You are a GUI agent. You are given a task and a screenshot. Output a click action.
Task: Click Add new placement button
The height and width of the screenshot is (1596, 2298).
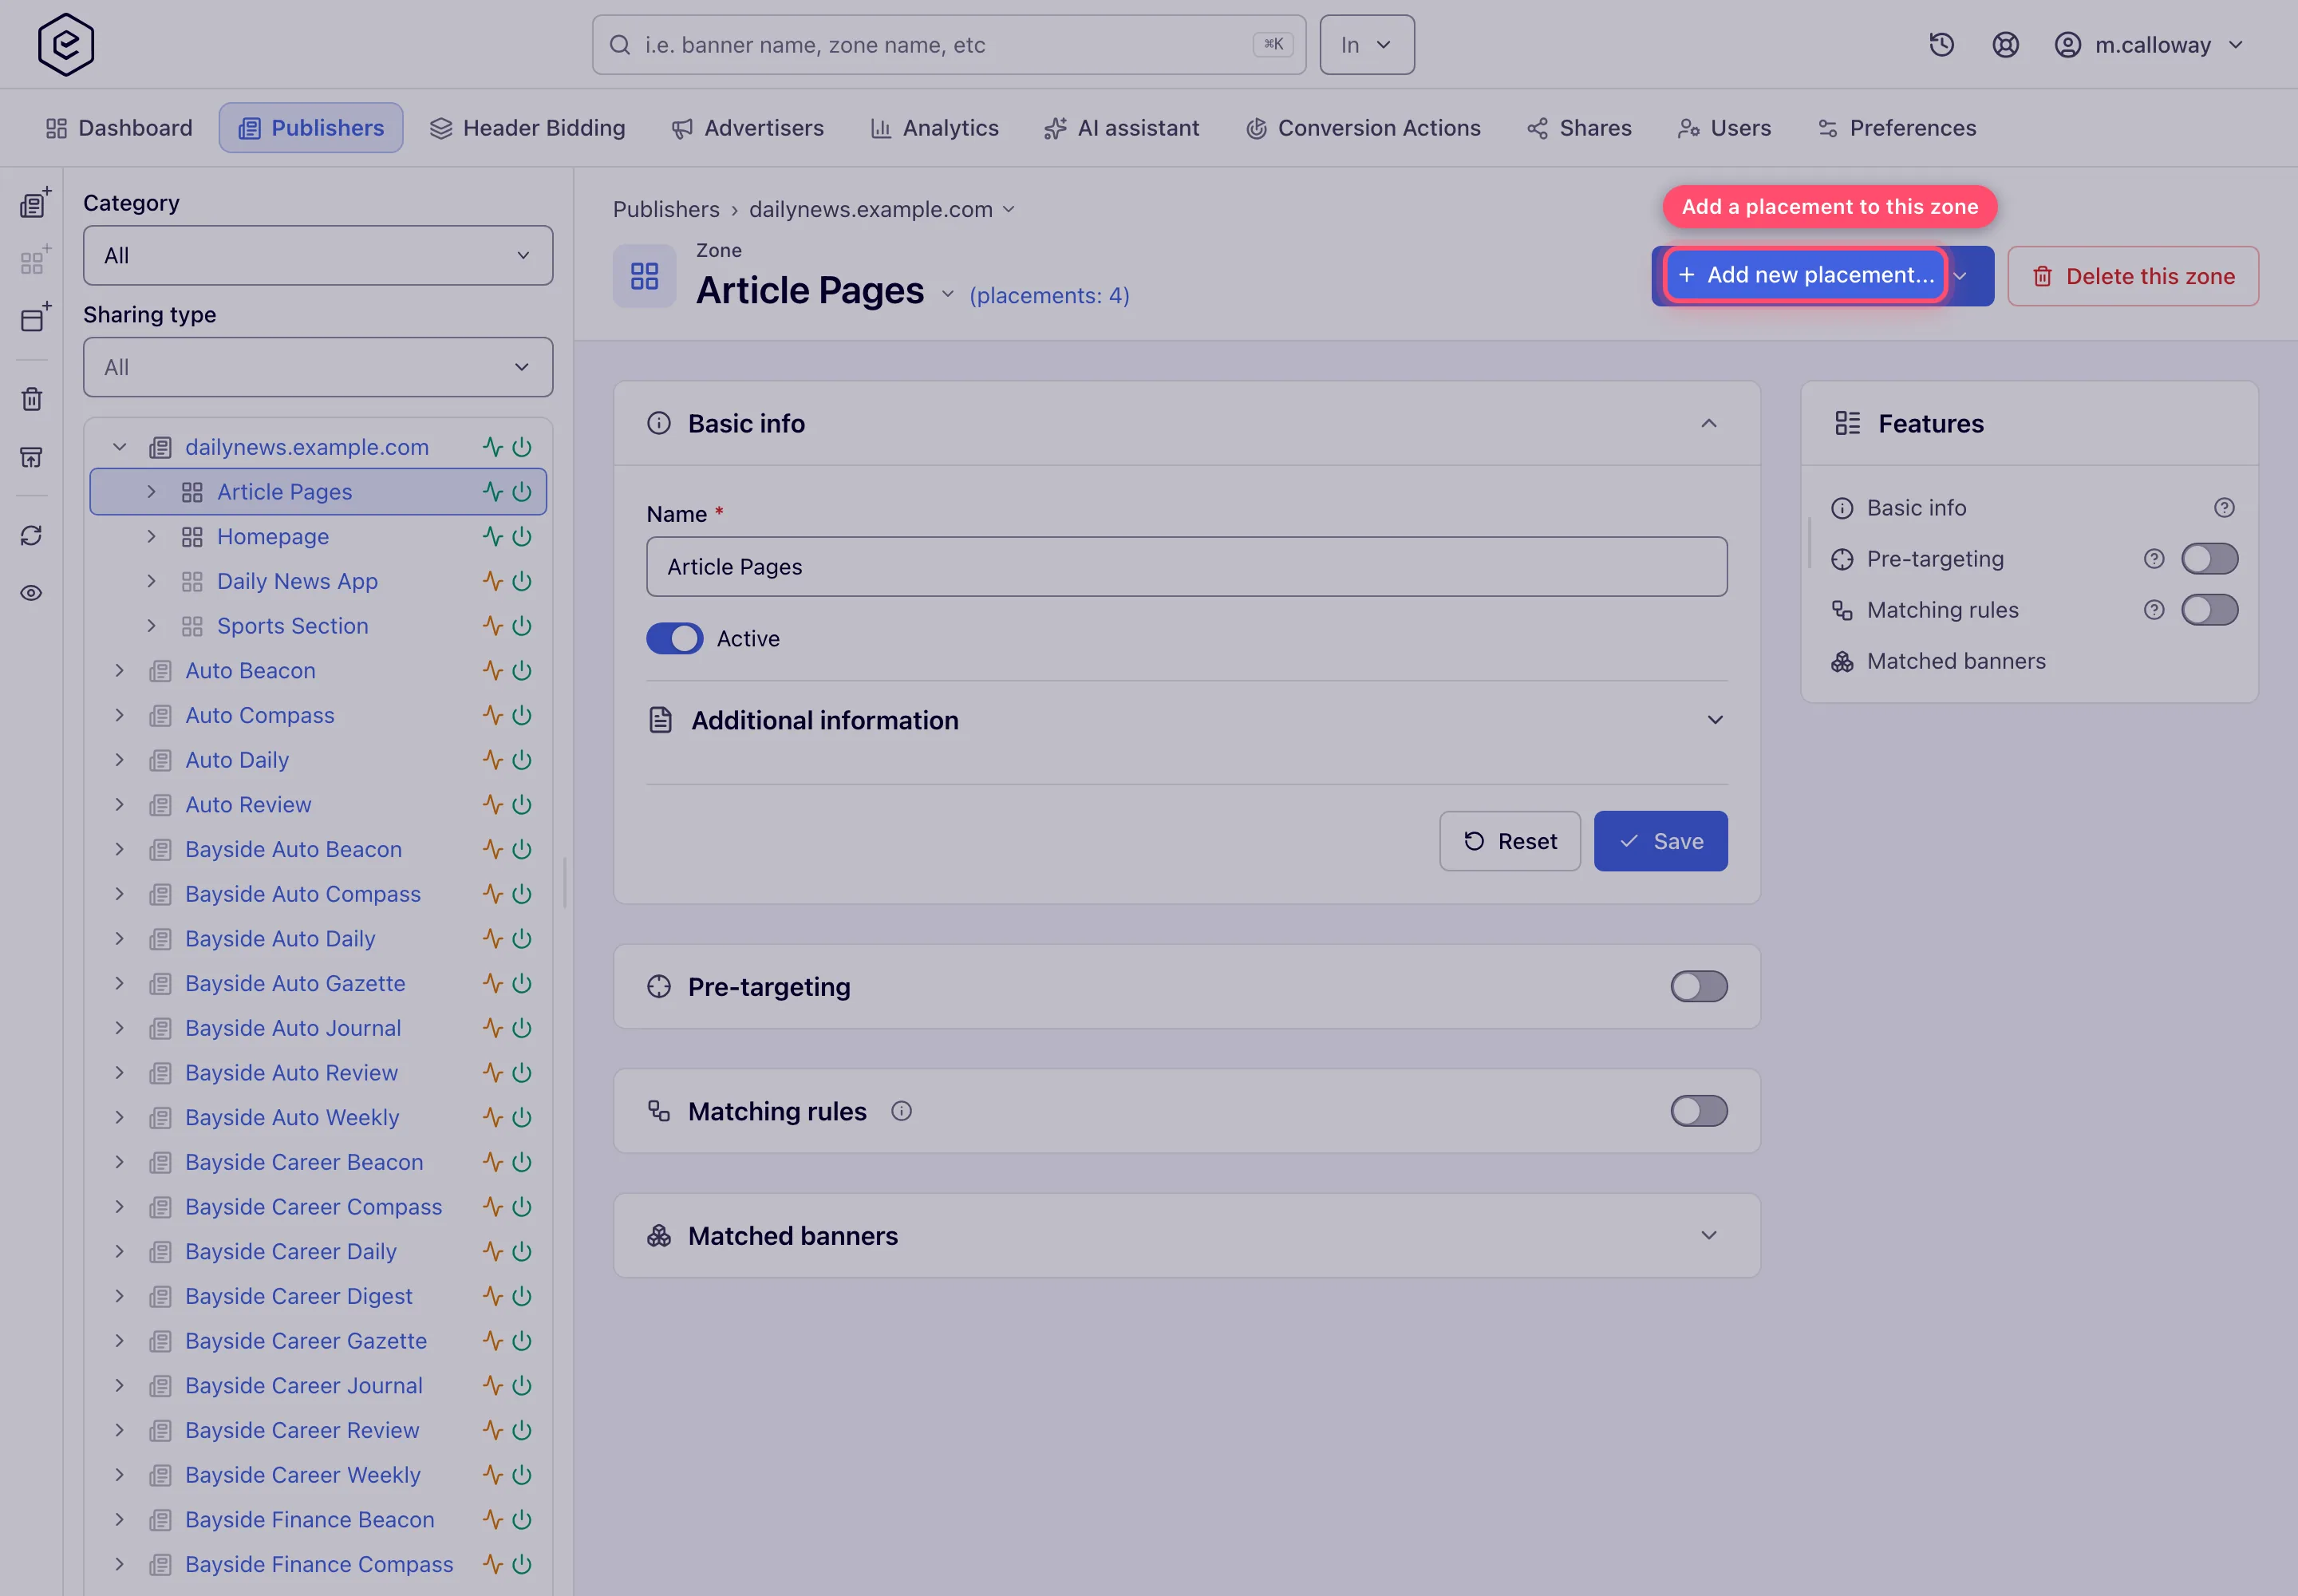[1806, 275]
